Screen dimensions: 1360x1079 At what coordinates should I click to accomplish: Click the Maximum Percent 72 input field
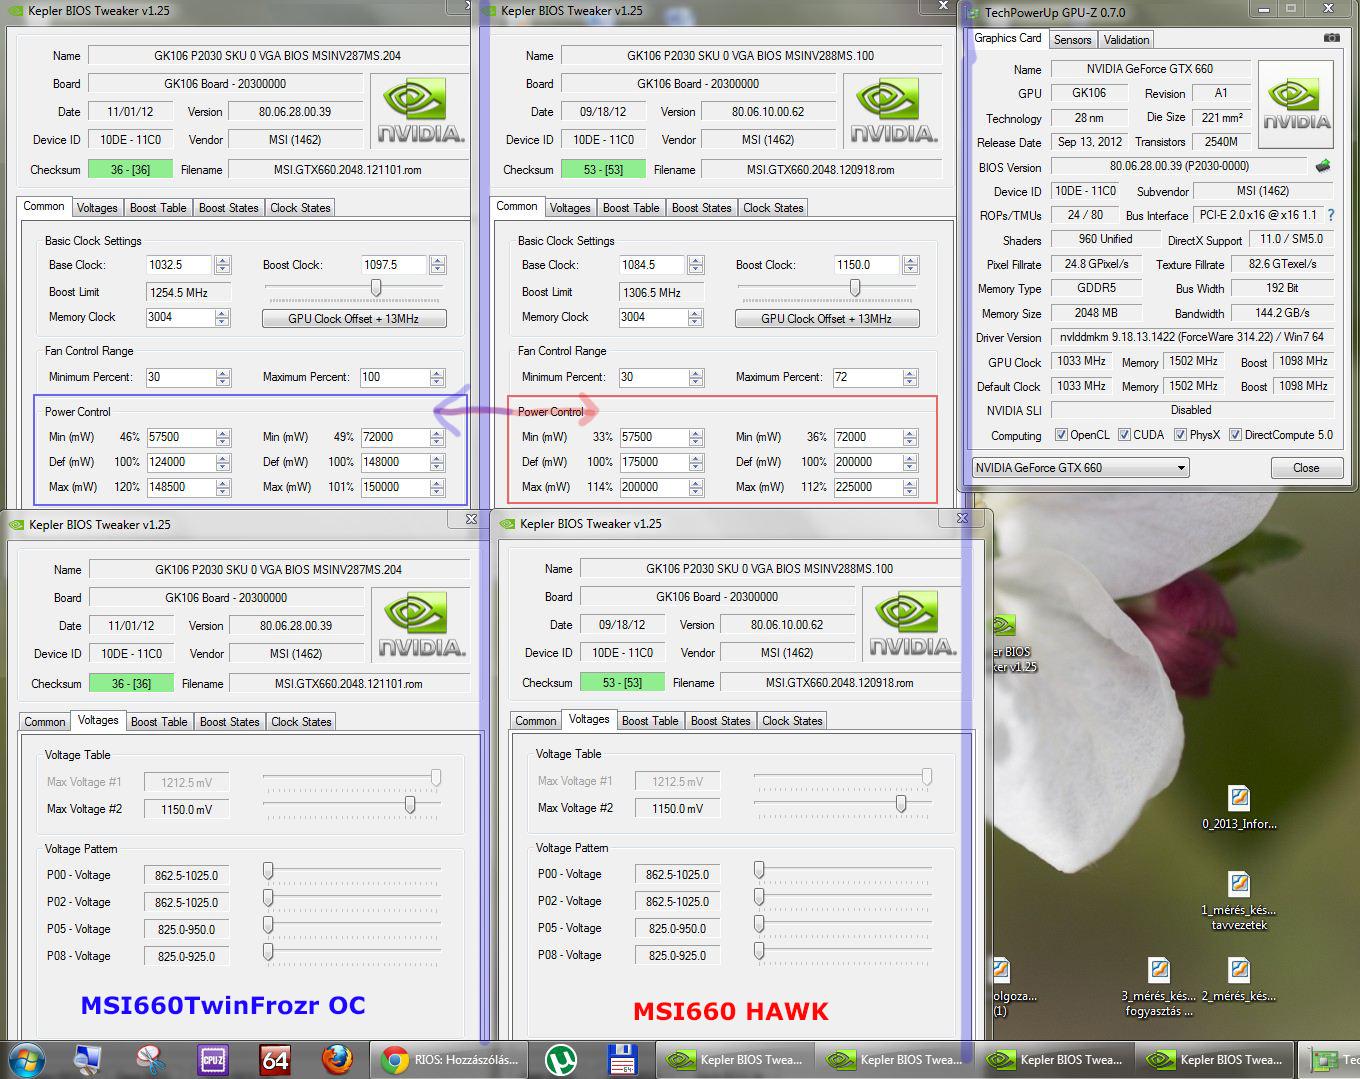pyautogui.click(x=867, y=377)
